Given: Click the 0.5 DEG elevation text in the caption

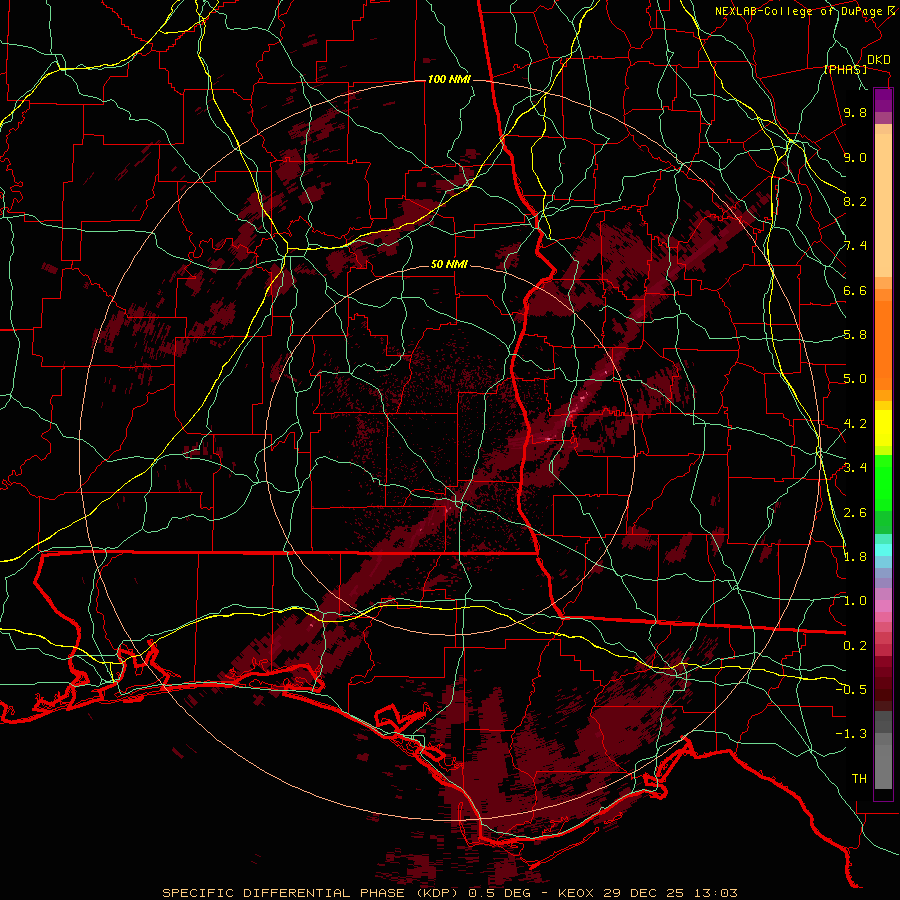Looking at the screenshot, I should (x=498, y=893).
